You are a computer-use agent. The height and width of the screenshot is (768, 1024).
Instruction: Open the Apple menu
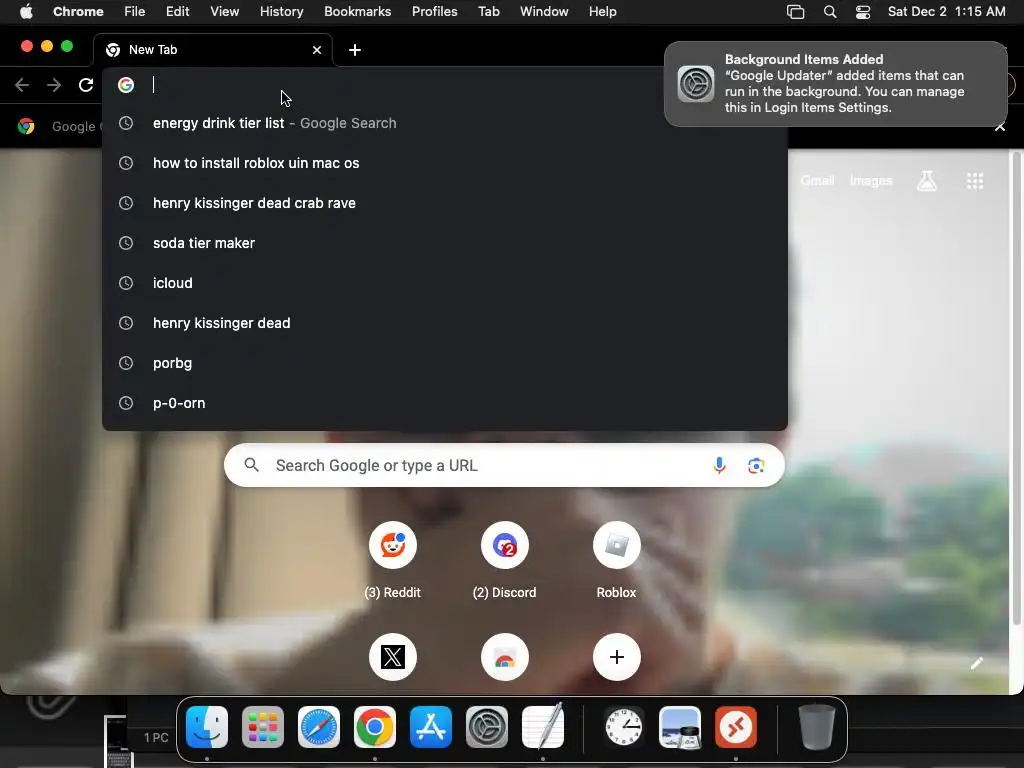pos(26,12)
